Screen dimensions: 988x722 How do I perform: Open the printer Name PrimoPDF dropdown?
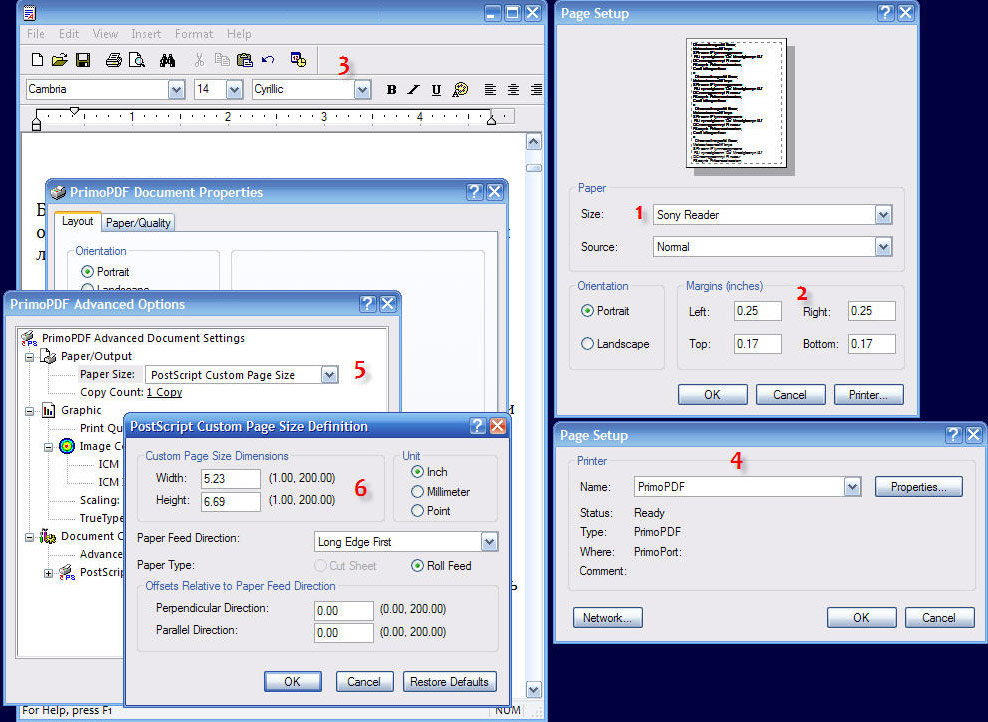[x=853, y=487]
